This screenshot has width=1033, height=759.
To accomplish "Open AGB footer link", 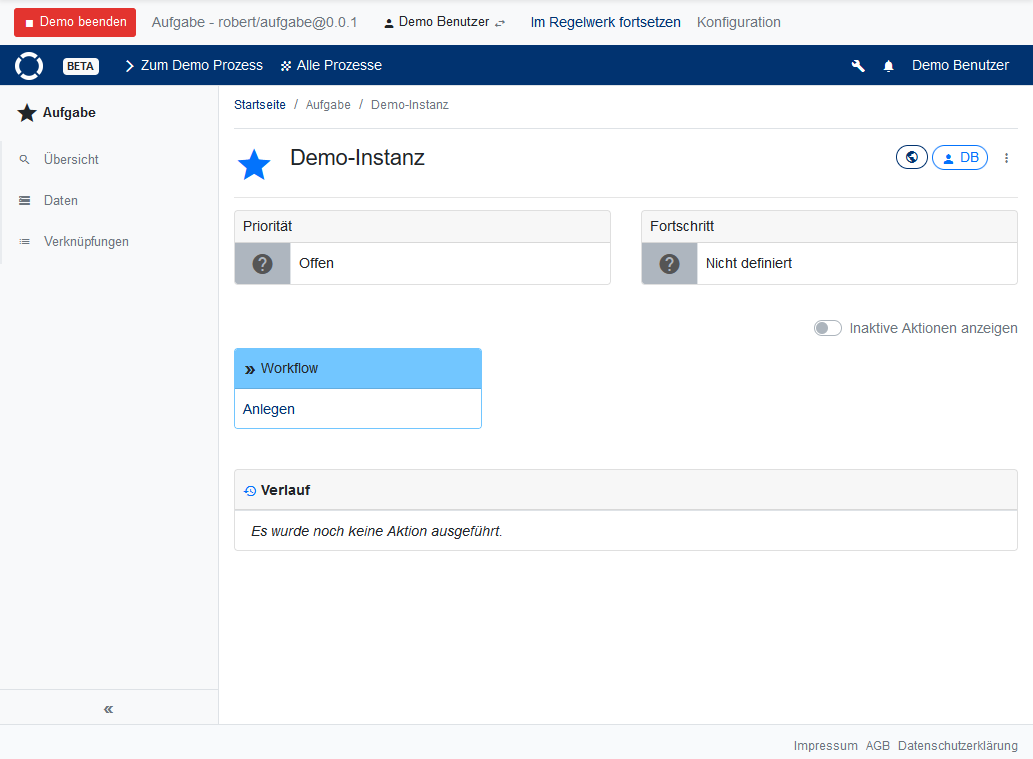I will pyautogui.click(x=878, y=746).
